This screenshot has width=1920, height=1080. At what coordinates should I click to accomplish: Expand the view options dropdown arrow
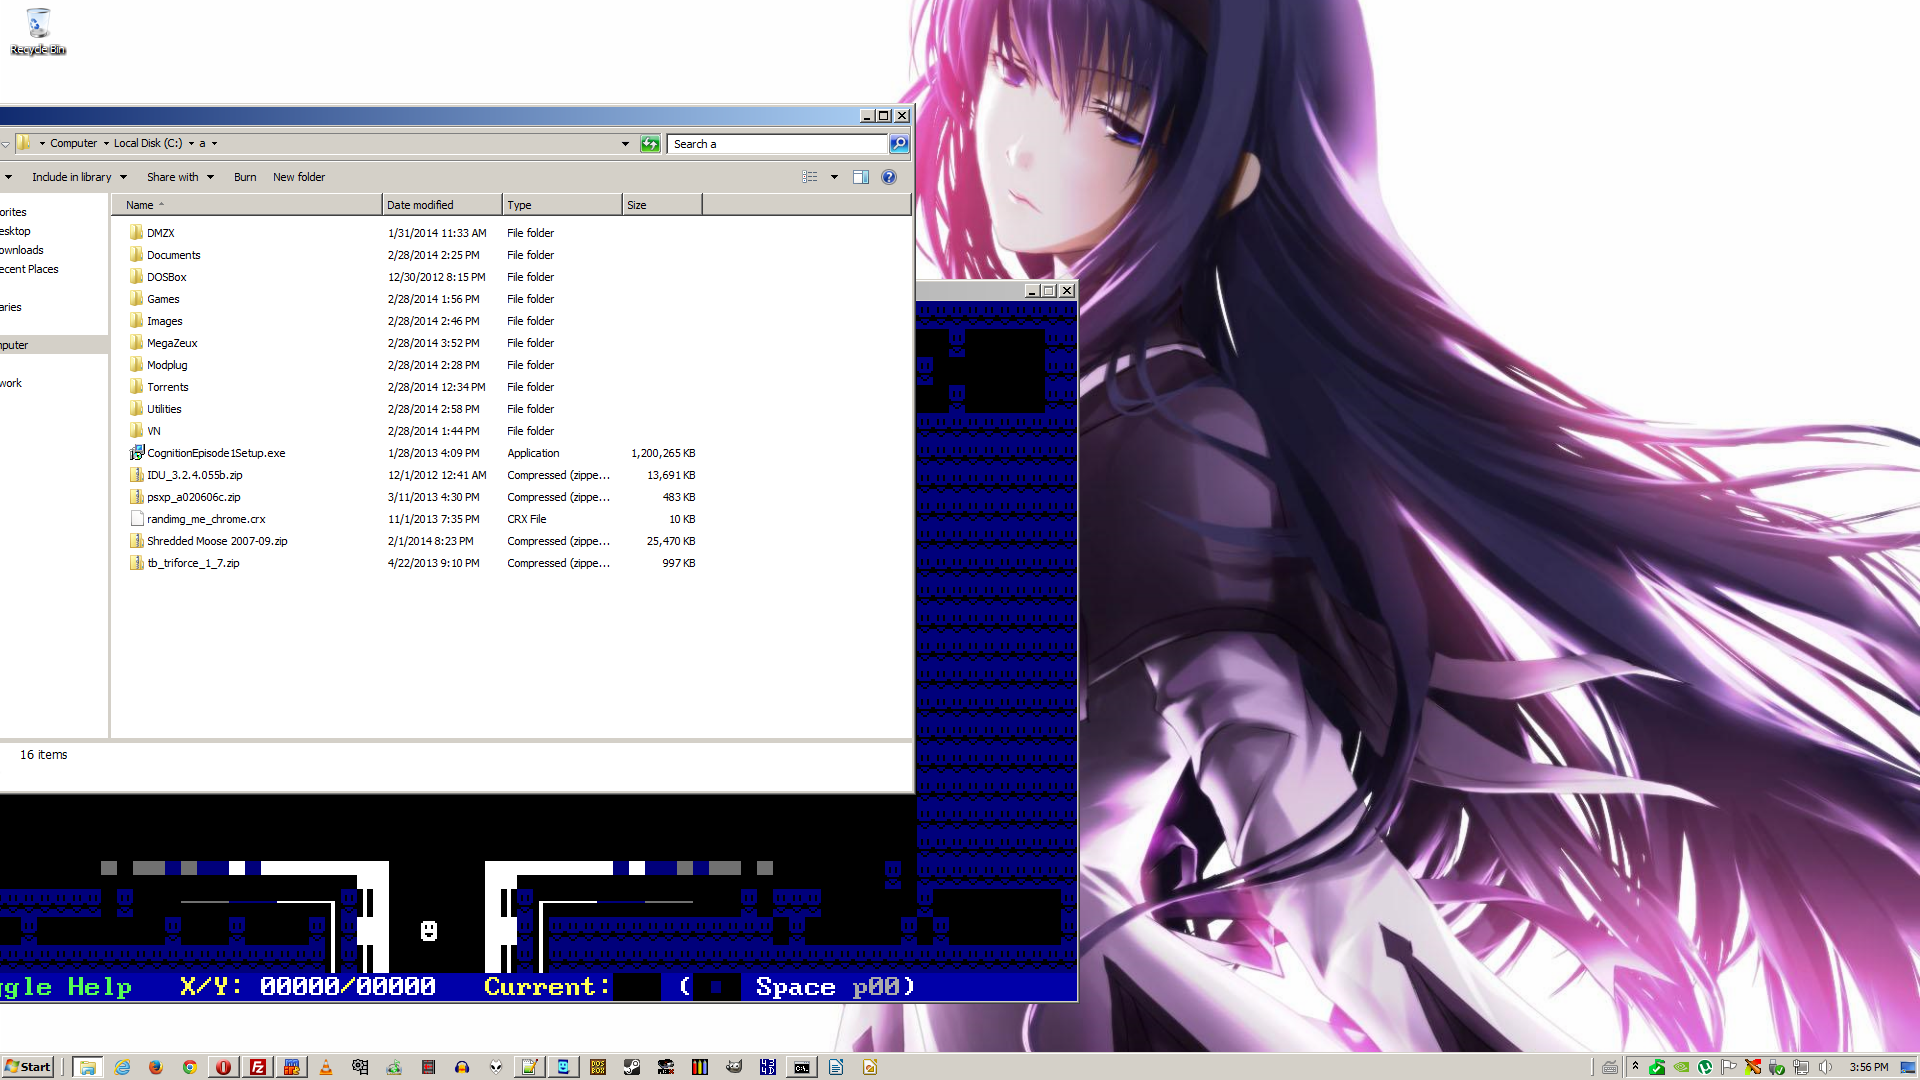pos(834,177)
